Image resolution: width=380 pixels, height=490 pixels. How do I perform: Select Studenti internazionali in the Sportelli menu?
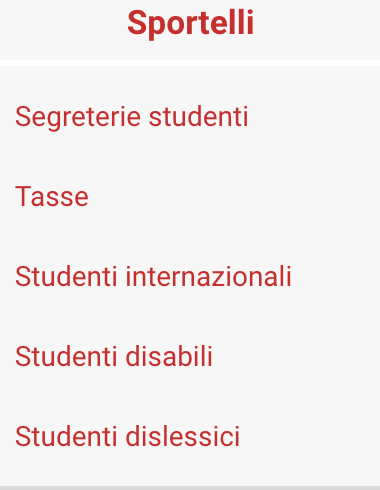[x=153, y=277]
